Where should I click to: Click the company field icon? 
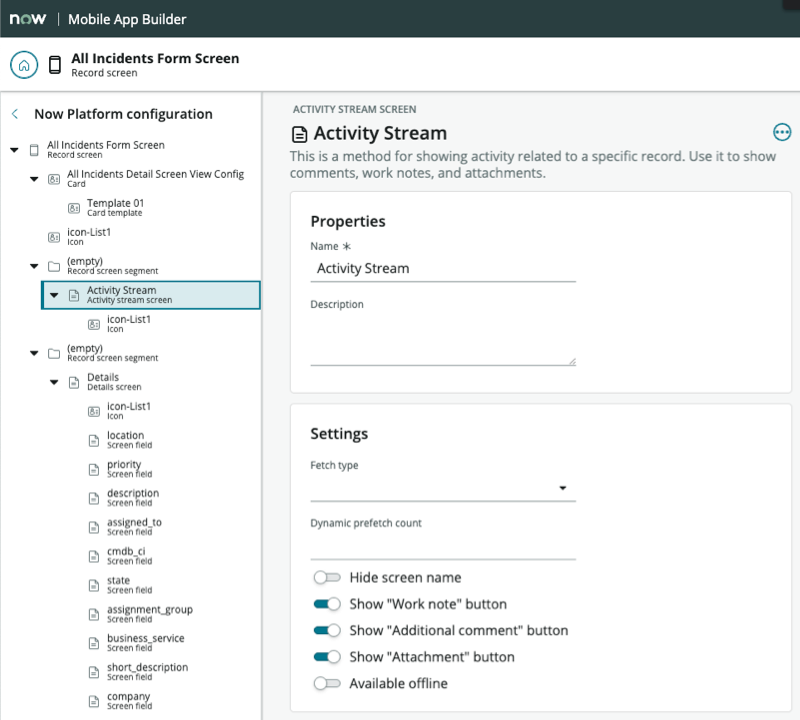[94, 702]
